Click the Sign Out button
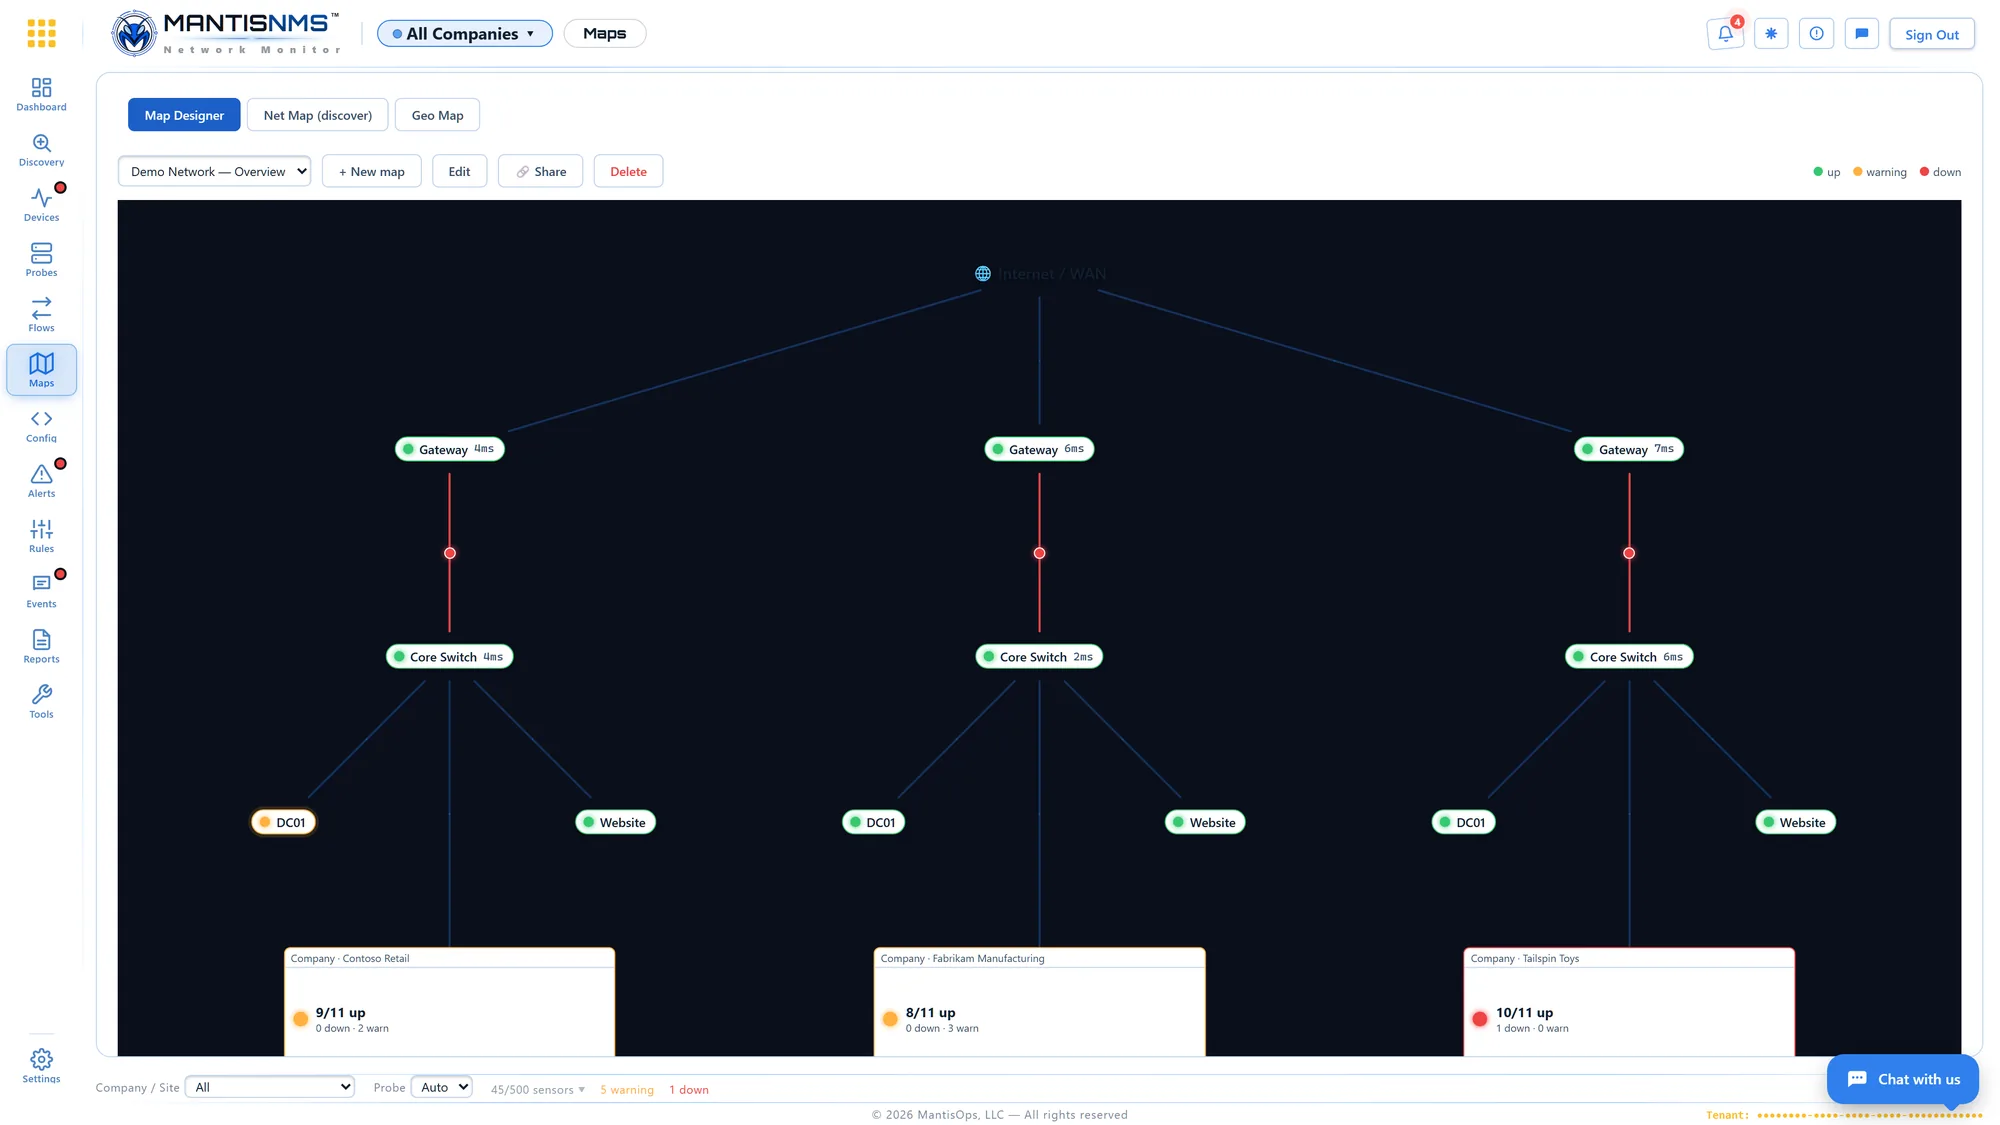This screenshot has height=1125, width=2000. click(1931, 34)
